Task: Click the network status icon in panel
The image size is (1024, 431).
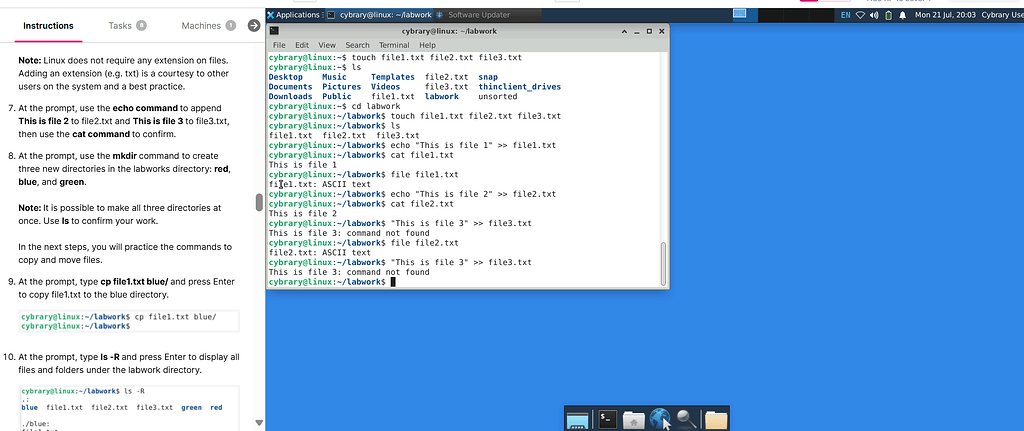Action: pyautogui.click(x=861, y=15)
